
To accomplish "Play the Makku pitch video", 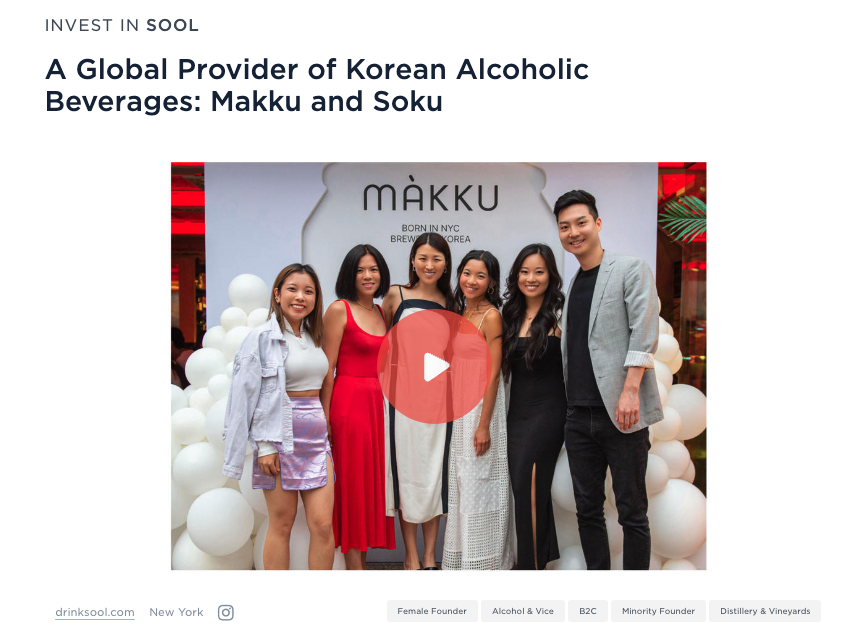I will click(x=434, y=367).
